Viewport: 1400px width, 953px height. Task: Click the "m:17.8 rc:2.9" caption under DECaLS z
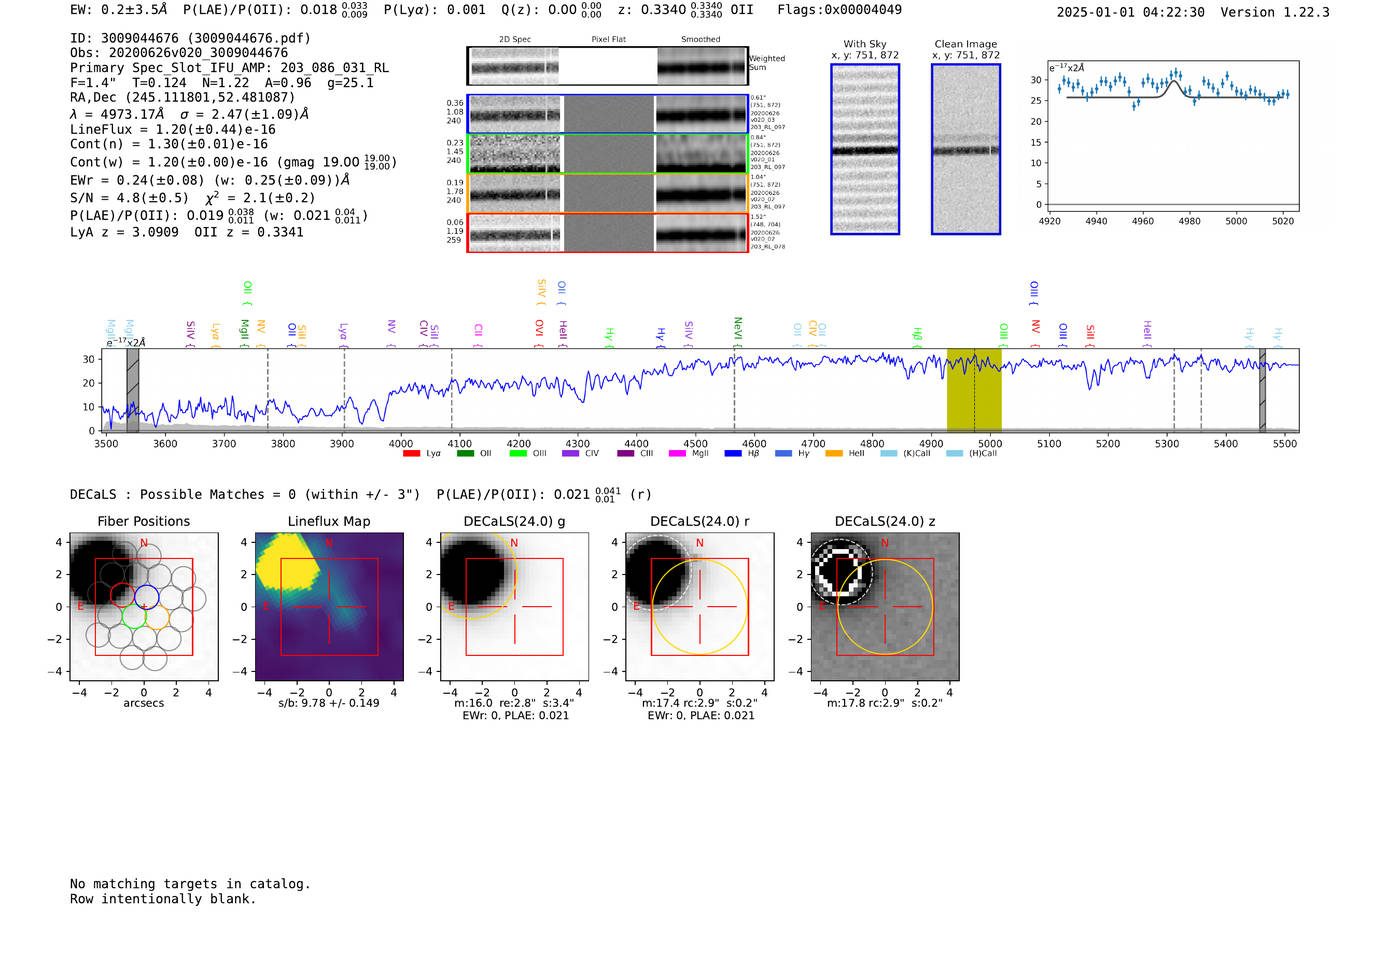coord(885,703)
